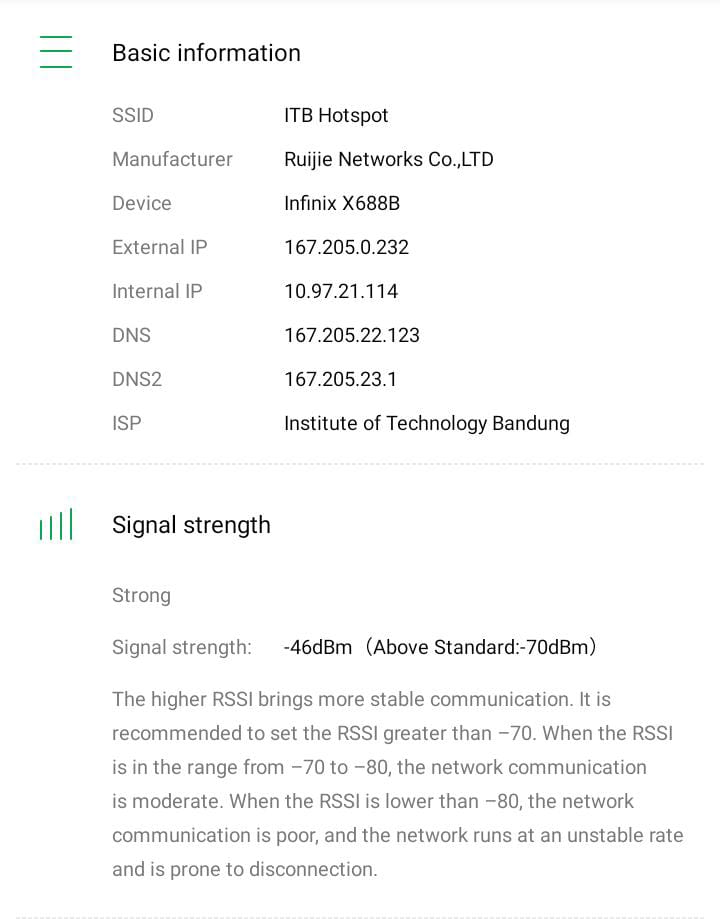Click ISP value Institute of Technology Bandung
The height and width of the screenshot is (919, 720).
point(427,423)
